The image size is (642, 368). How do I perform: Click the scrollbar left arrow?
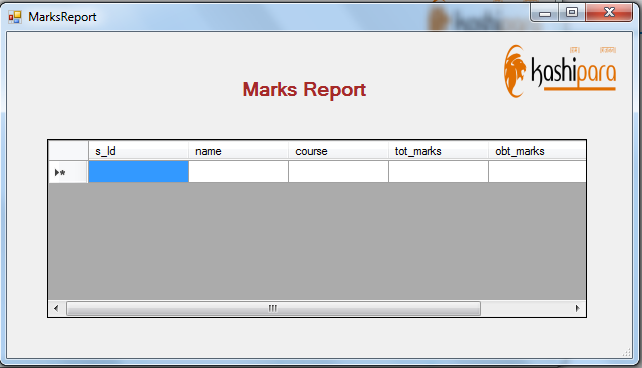pyautogui.click(x=56, y=308)
